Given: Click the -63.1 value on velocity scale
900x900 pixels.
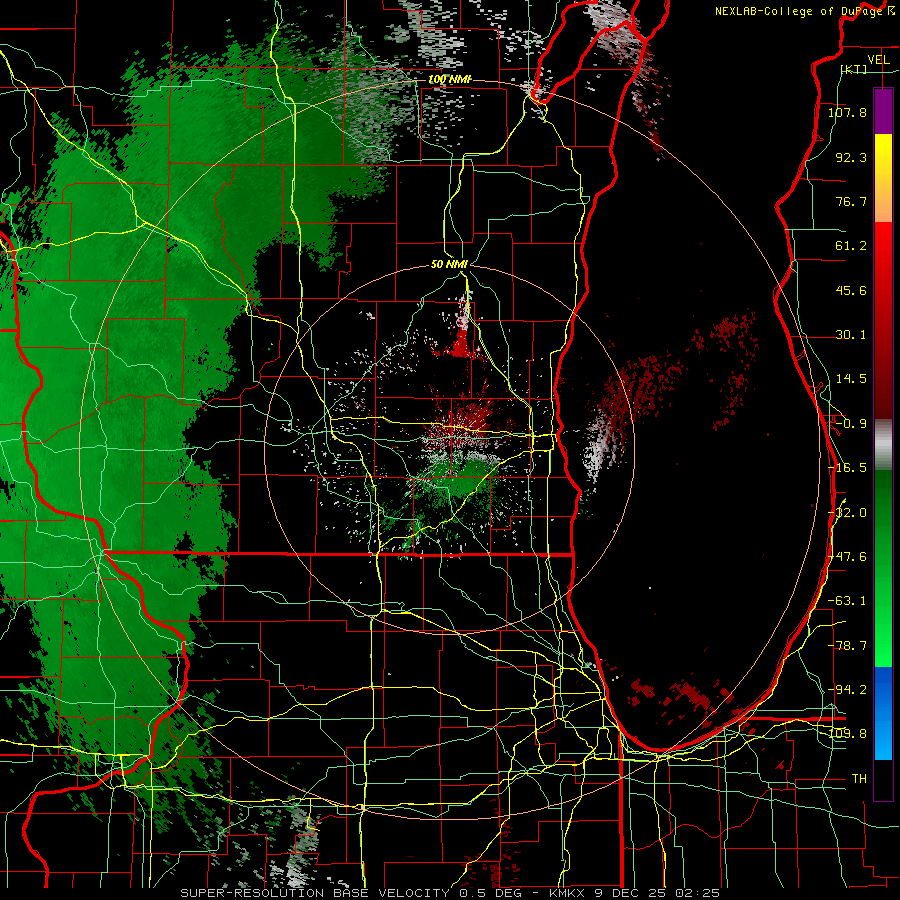Looking at the screenshot, I should tap(847, 601).
